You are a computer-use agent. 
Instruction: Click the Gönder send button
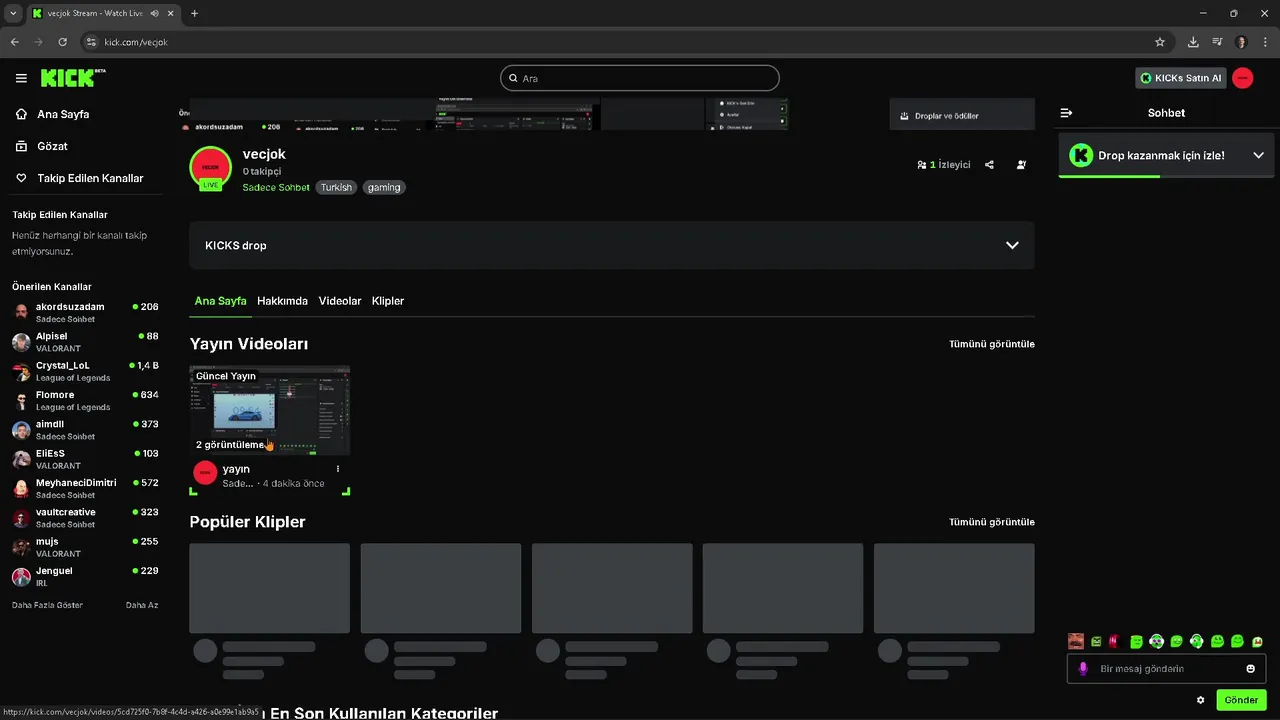tap(1241, 700)
